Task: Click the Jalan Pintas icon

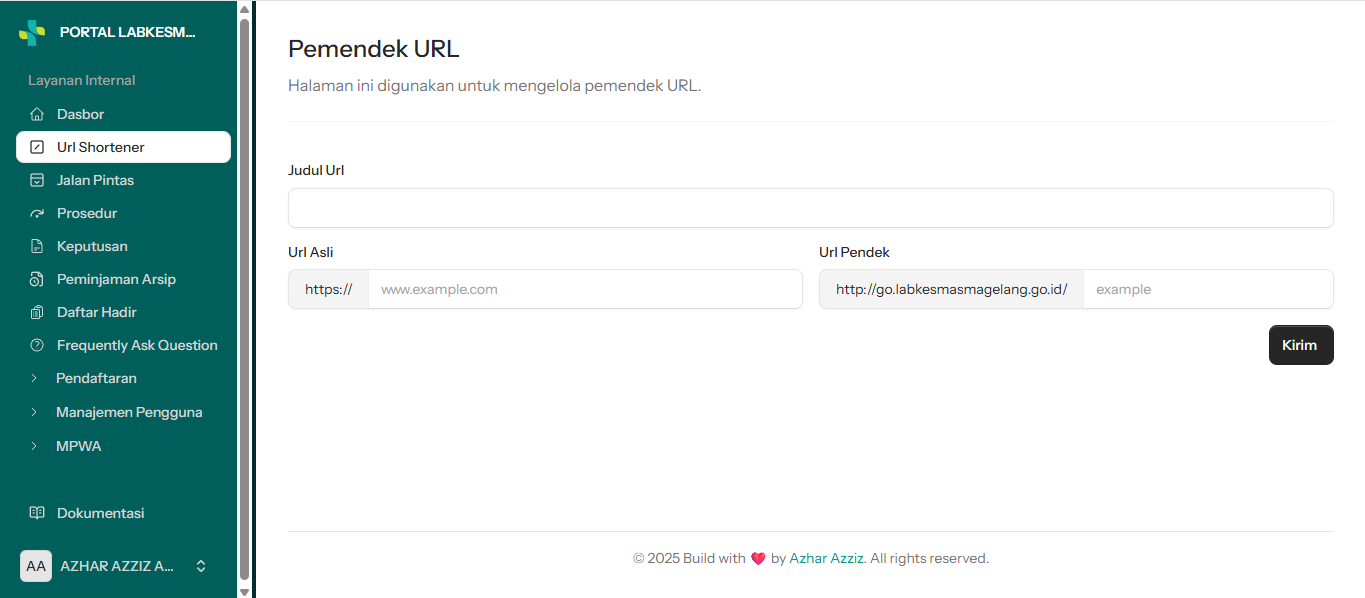Action: [x=37, y=180]
